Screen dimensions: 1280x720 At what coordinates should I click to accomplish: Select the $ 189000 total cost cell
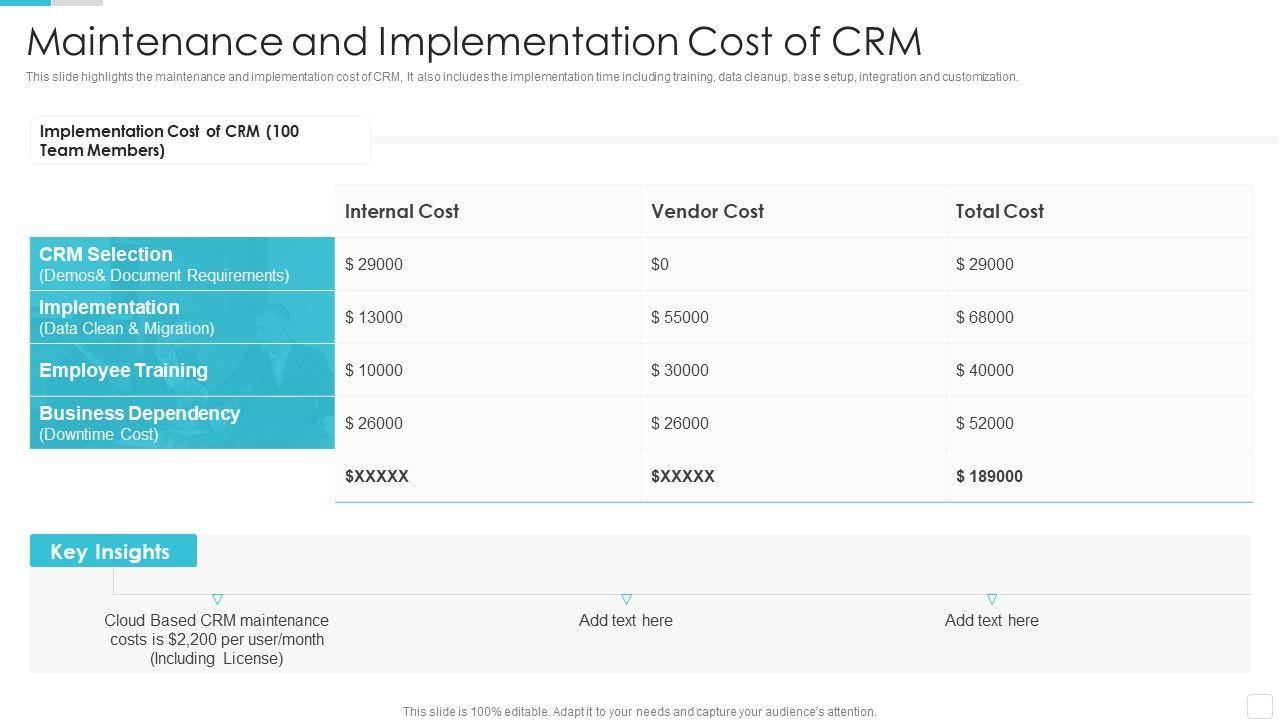(x=989, y=476)
